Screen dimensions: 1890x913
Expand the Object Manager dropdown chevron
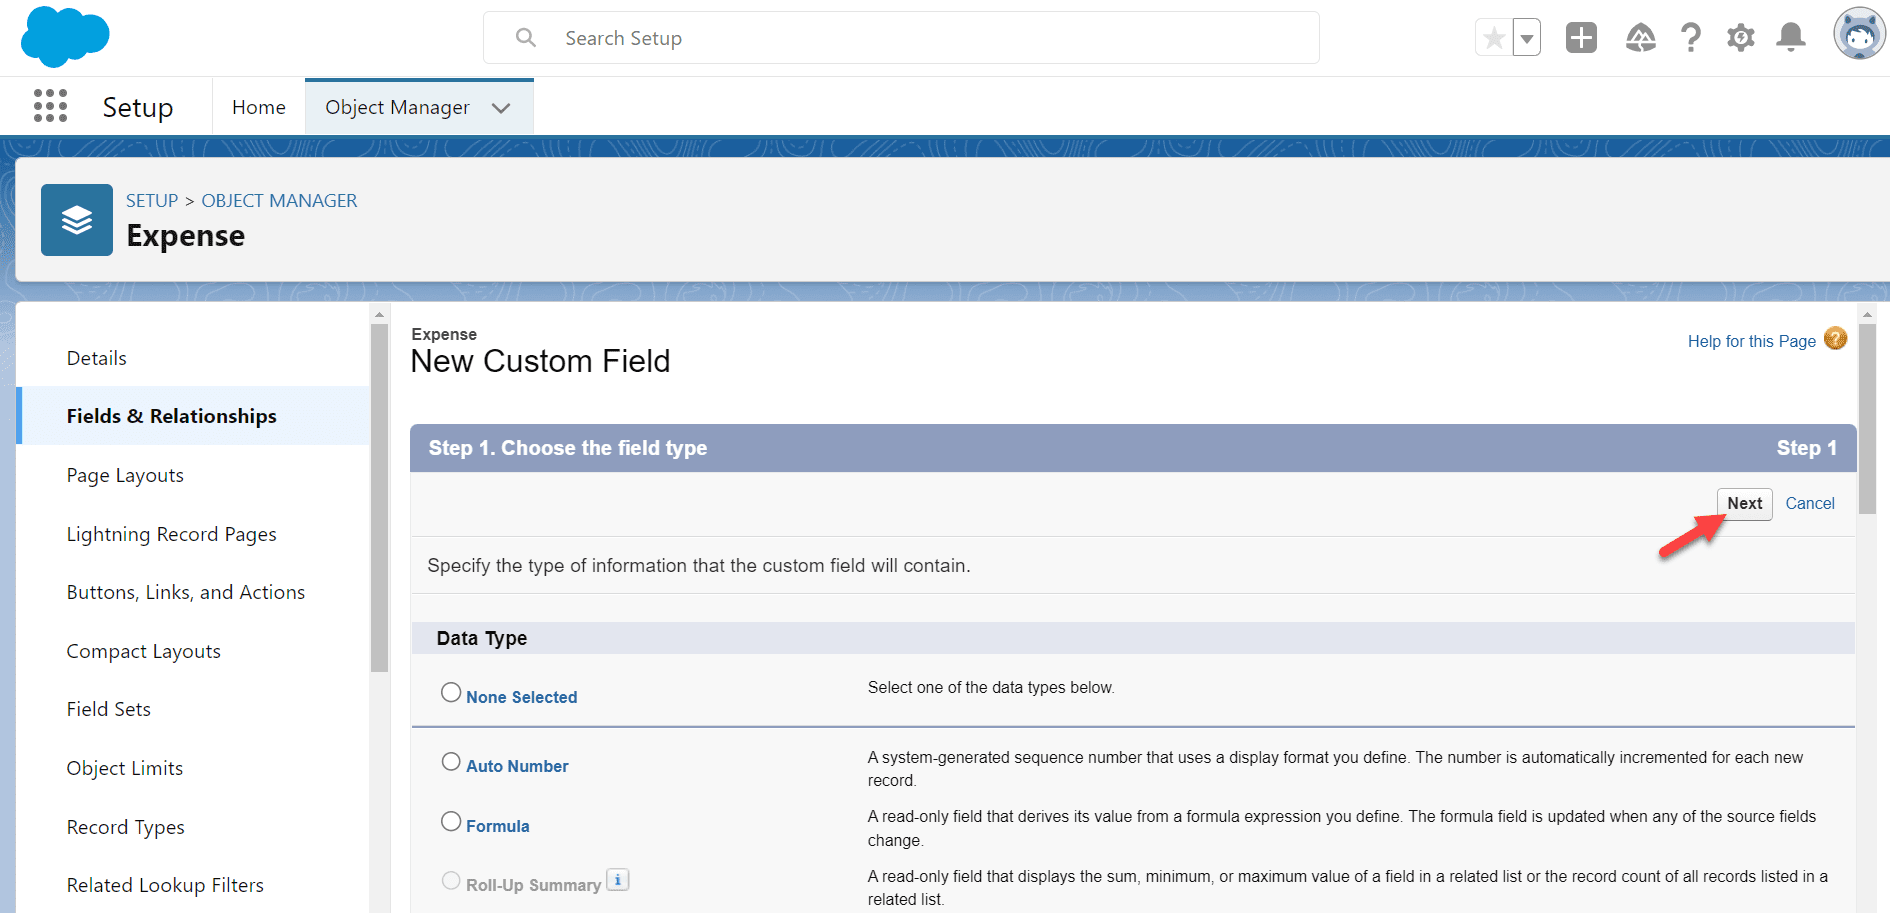(x=501, y=107)
